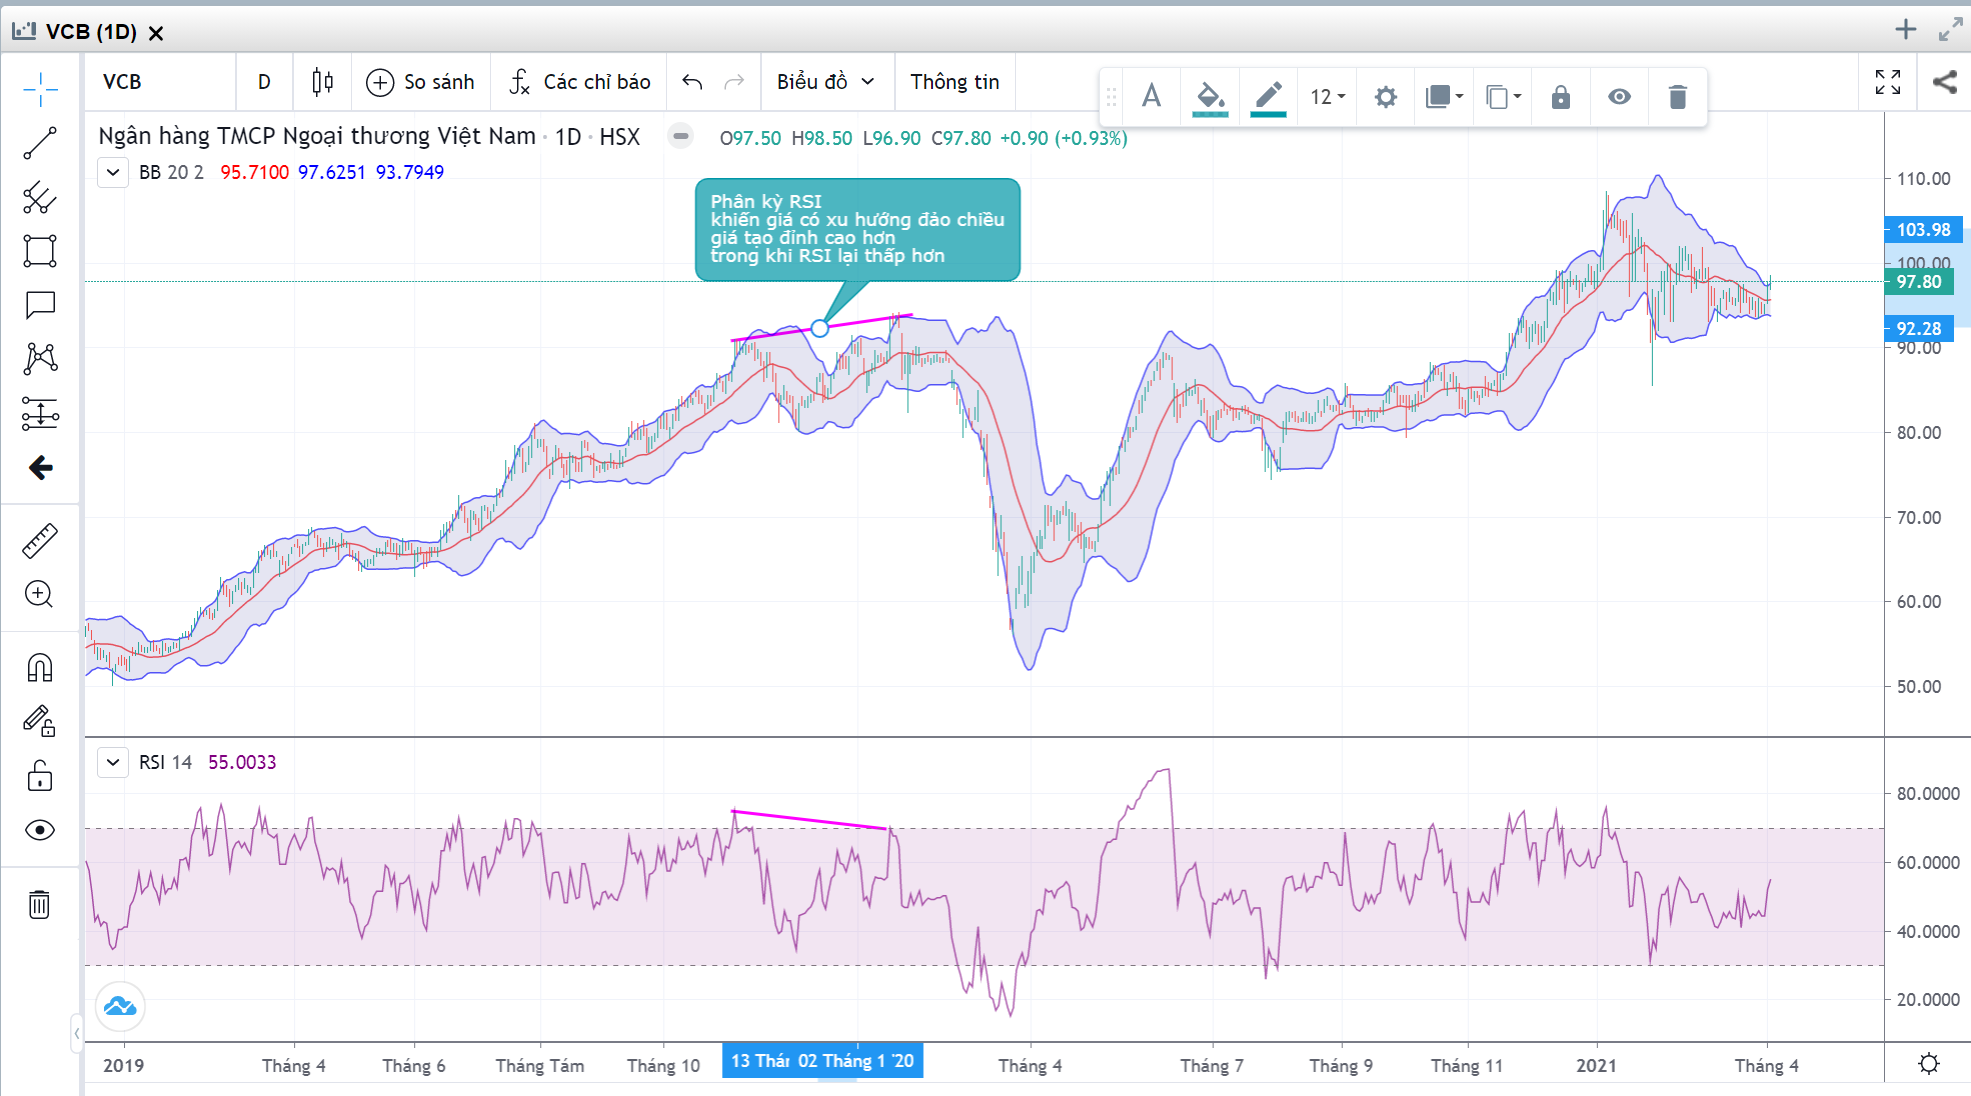The width and height of the screenshot is (1971, 1096).
Task: Click the 97.80 current price label
Action: 1918,282
